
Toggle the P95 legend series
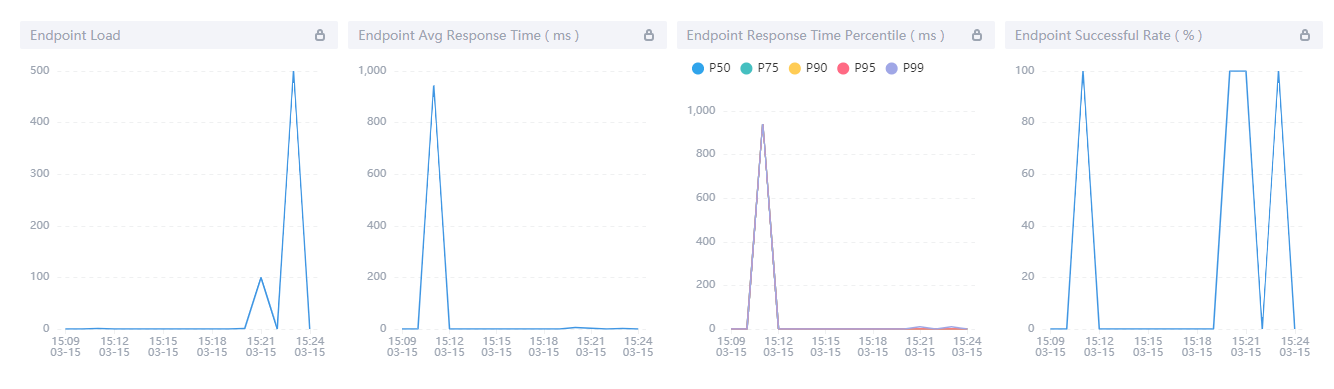click(x=856, y=68)
